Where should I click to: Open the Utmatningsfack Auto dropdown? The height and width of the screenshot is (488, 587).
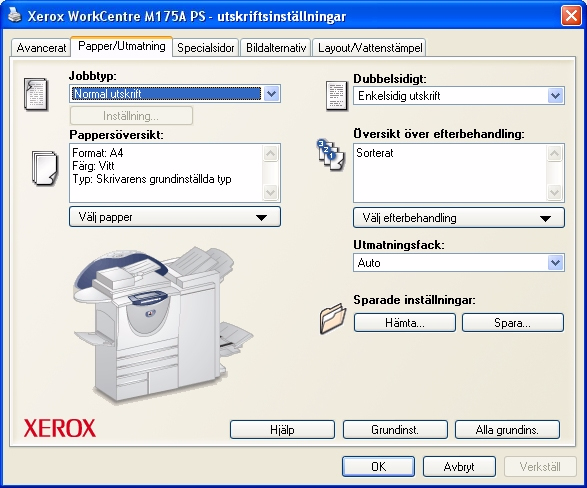(x=459, y=263)
